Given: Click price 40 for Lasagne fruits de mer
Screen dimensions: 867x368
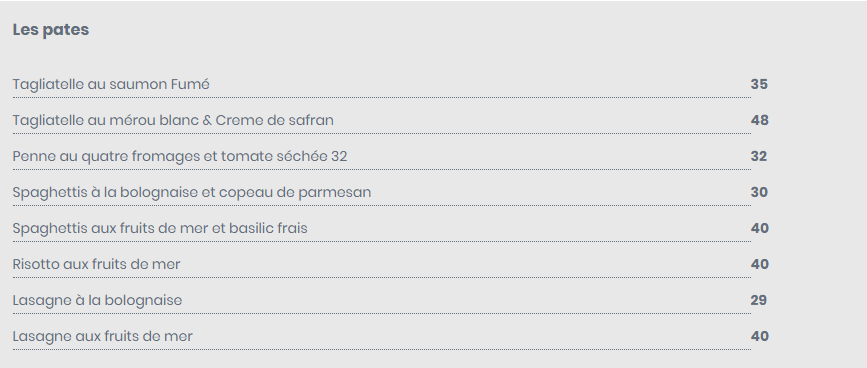Looking at the screenshot, I should click(x=760, y=336).
